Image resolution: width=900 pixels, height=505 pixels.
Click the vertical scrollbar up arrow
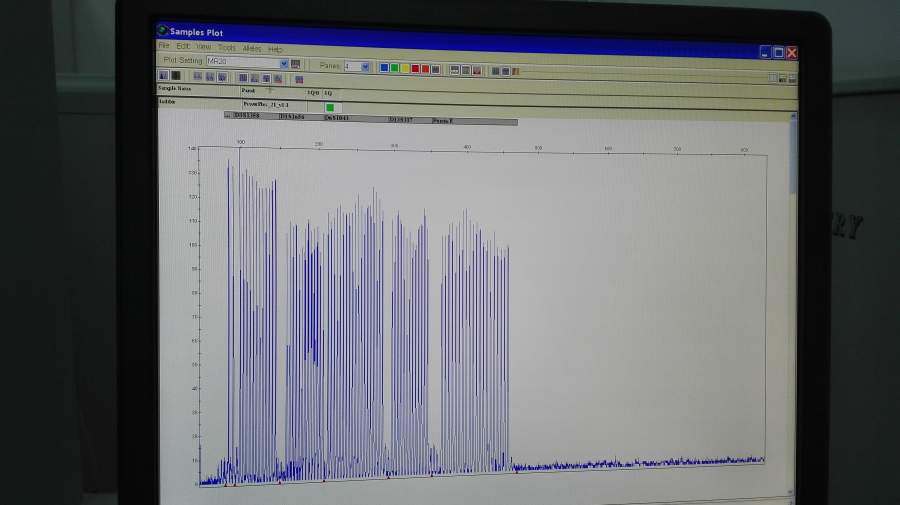[794, 116]
